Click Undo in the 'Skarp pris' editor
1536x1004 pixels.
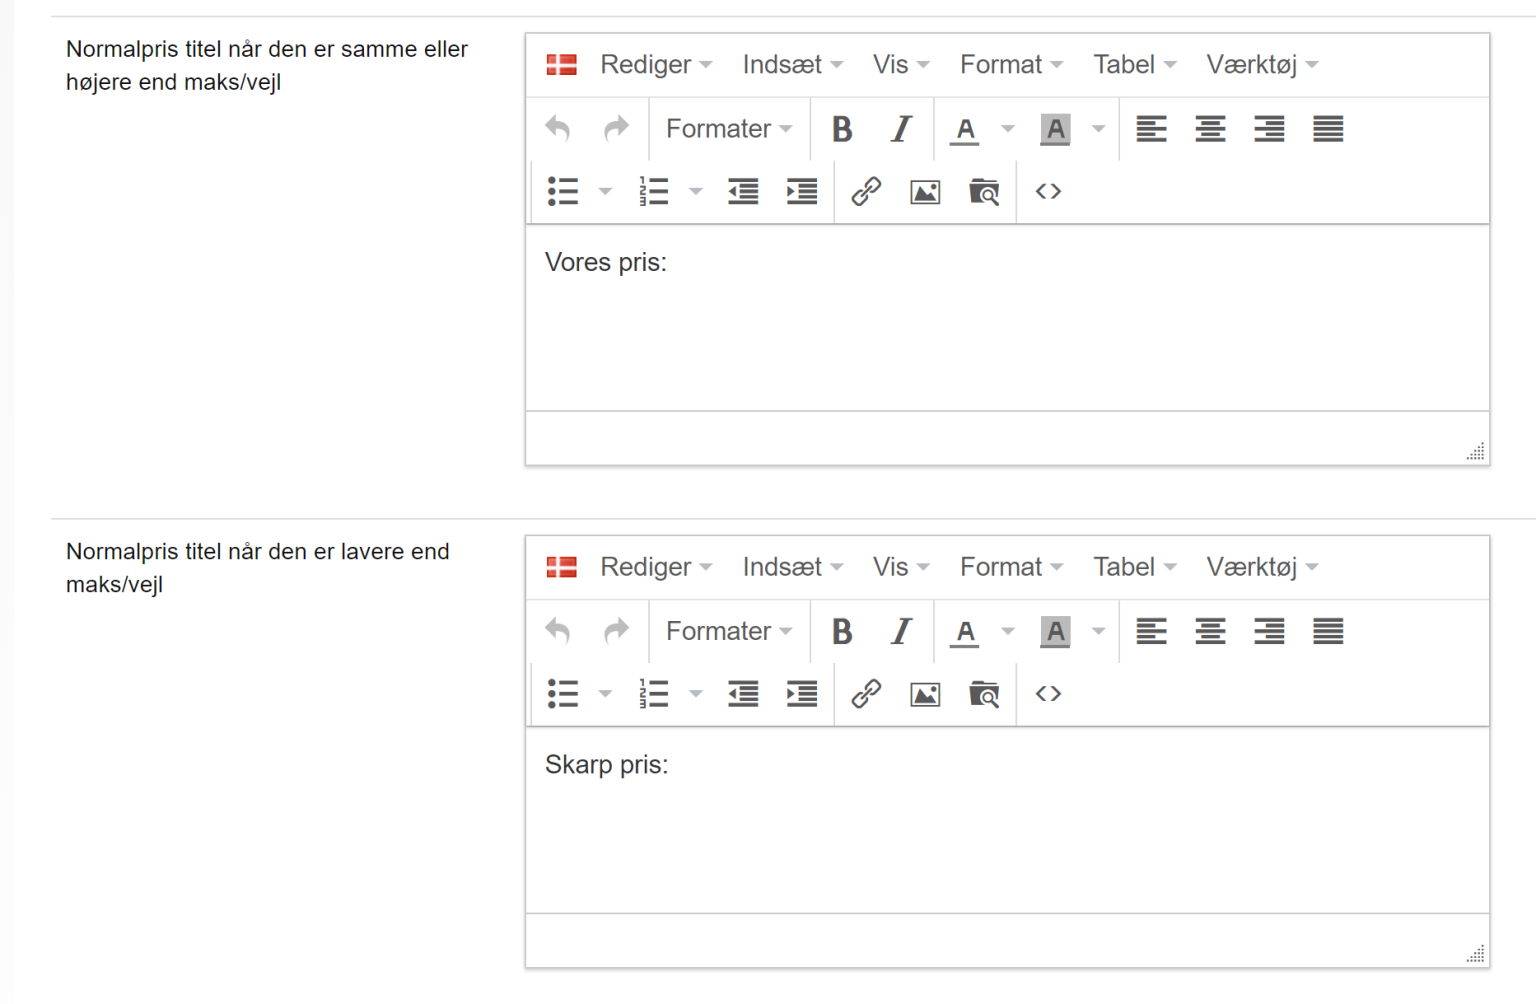point(558,631)
